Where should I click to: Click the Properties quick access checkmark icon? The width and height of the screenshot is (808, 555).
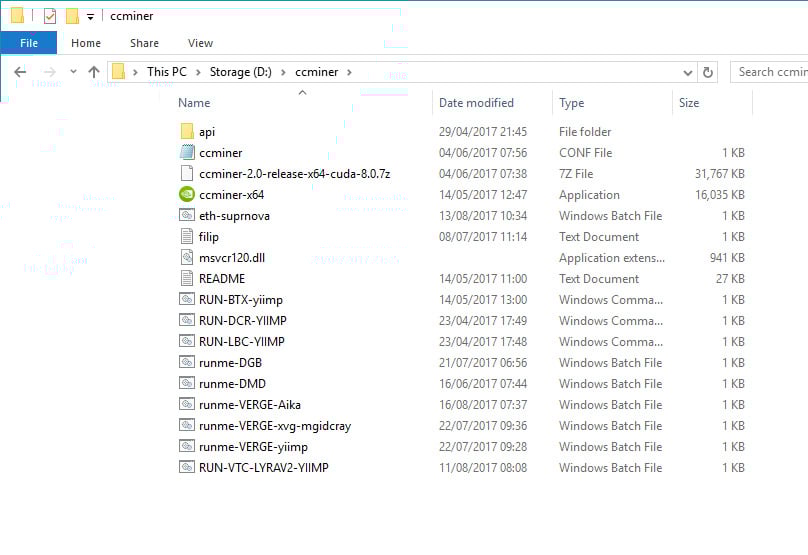[x=50, y=16]
